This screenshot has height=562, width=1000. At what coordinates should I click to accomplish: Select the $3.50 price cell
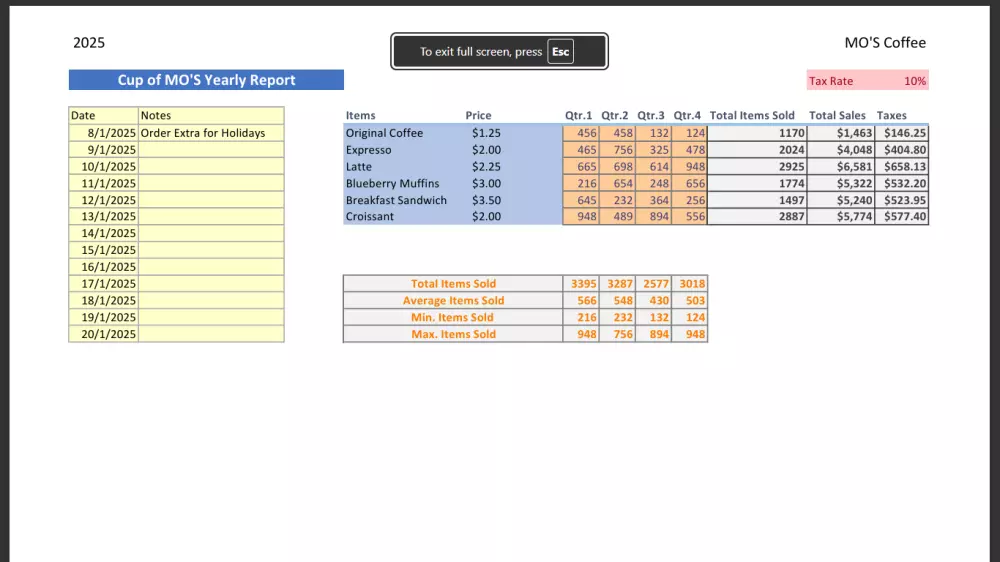[x=486, y=200]
